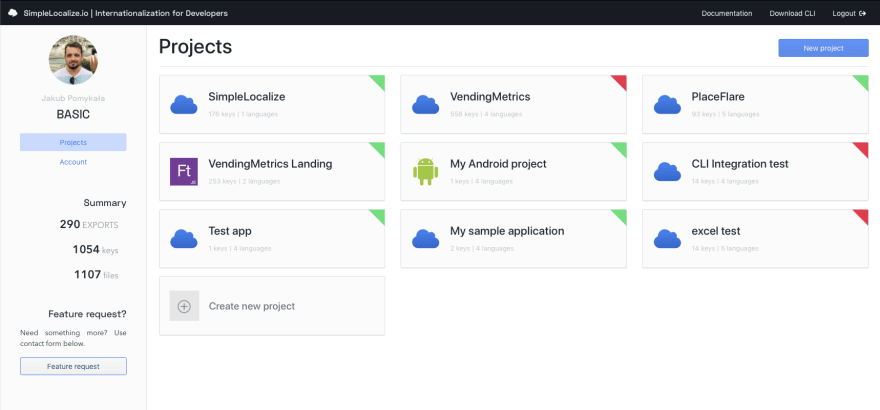Click the excel test cloud icon
This screenshot has height=410, width=880.
coord(667,239)
